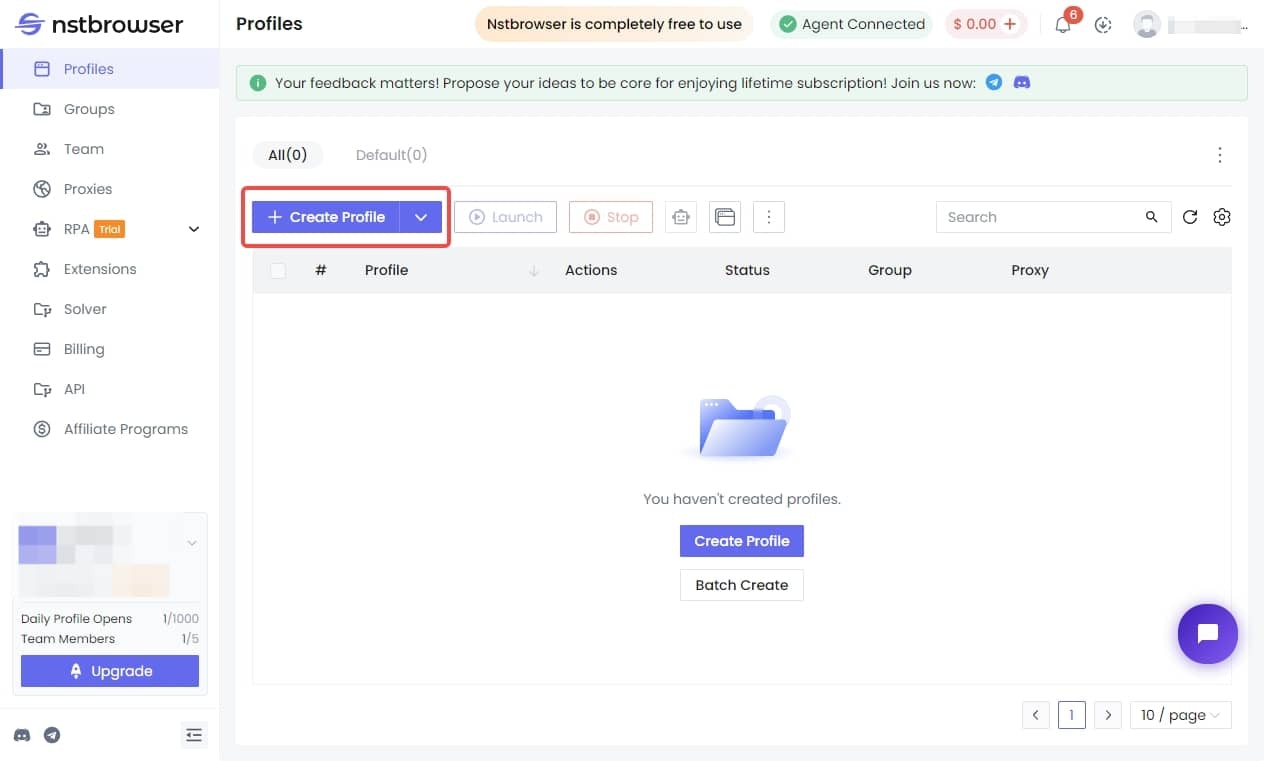
Task: Refresh the profile list
Action: 1190,217
